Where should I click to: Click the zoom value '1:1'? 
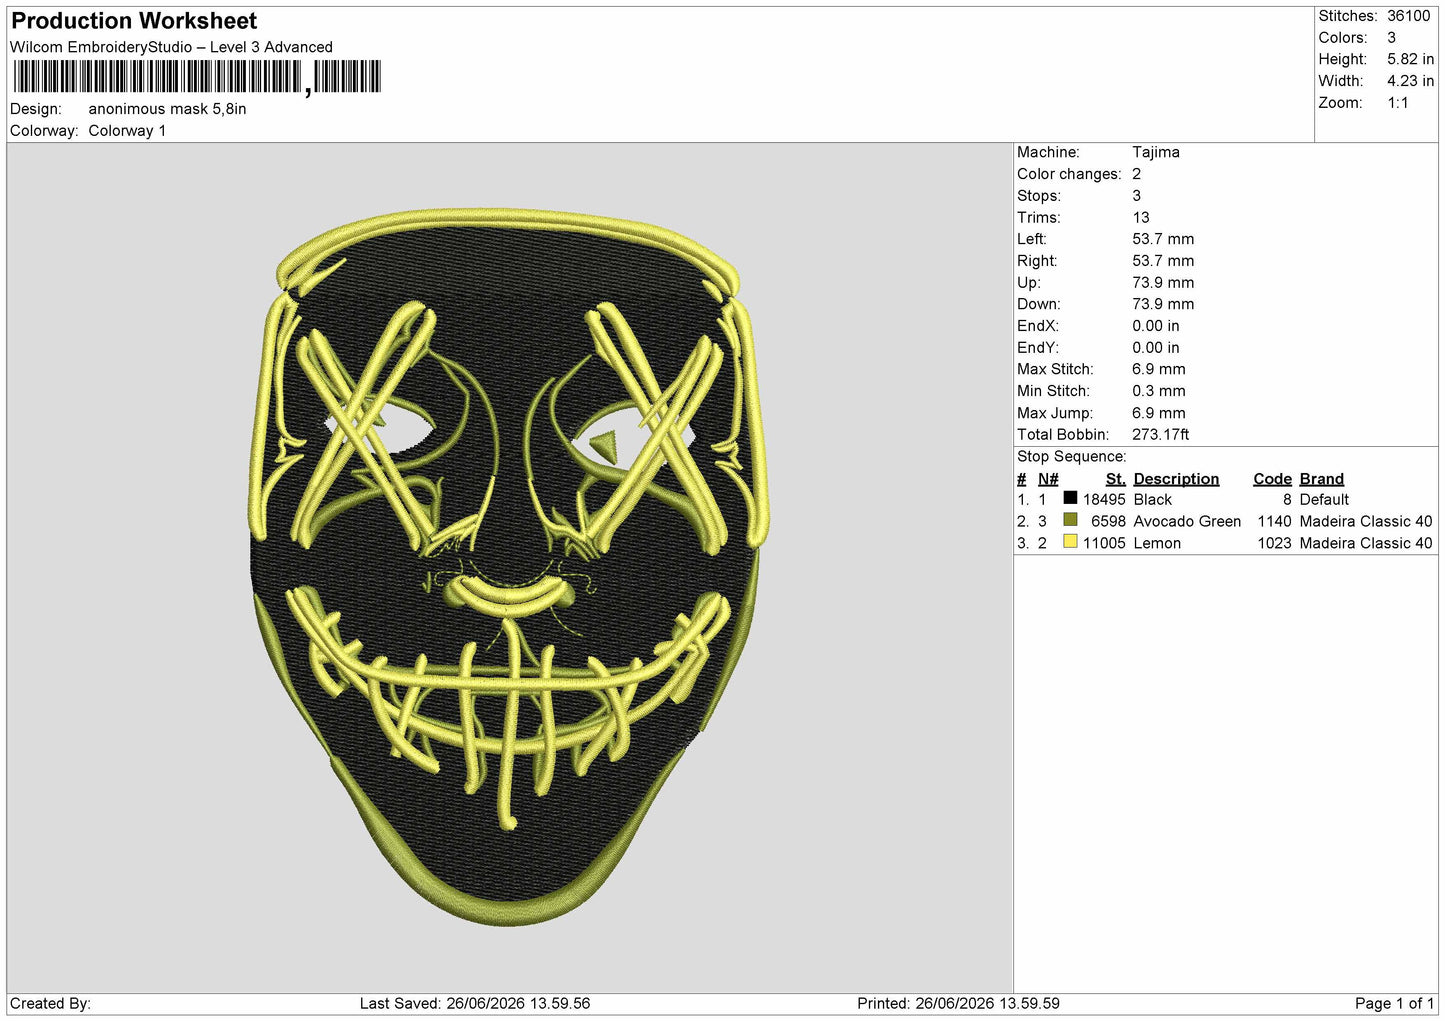coord(1397,103)
